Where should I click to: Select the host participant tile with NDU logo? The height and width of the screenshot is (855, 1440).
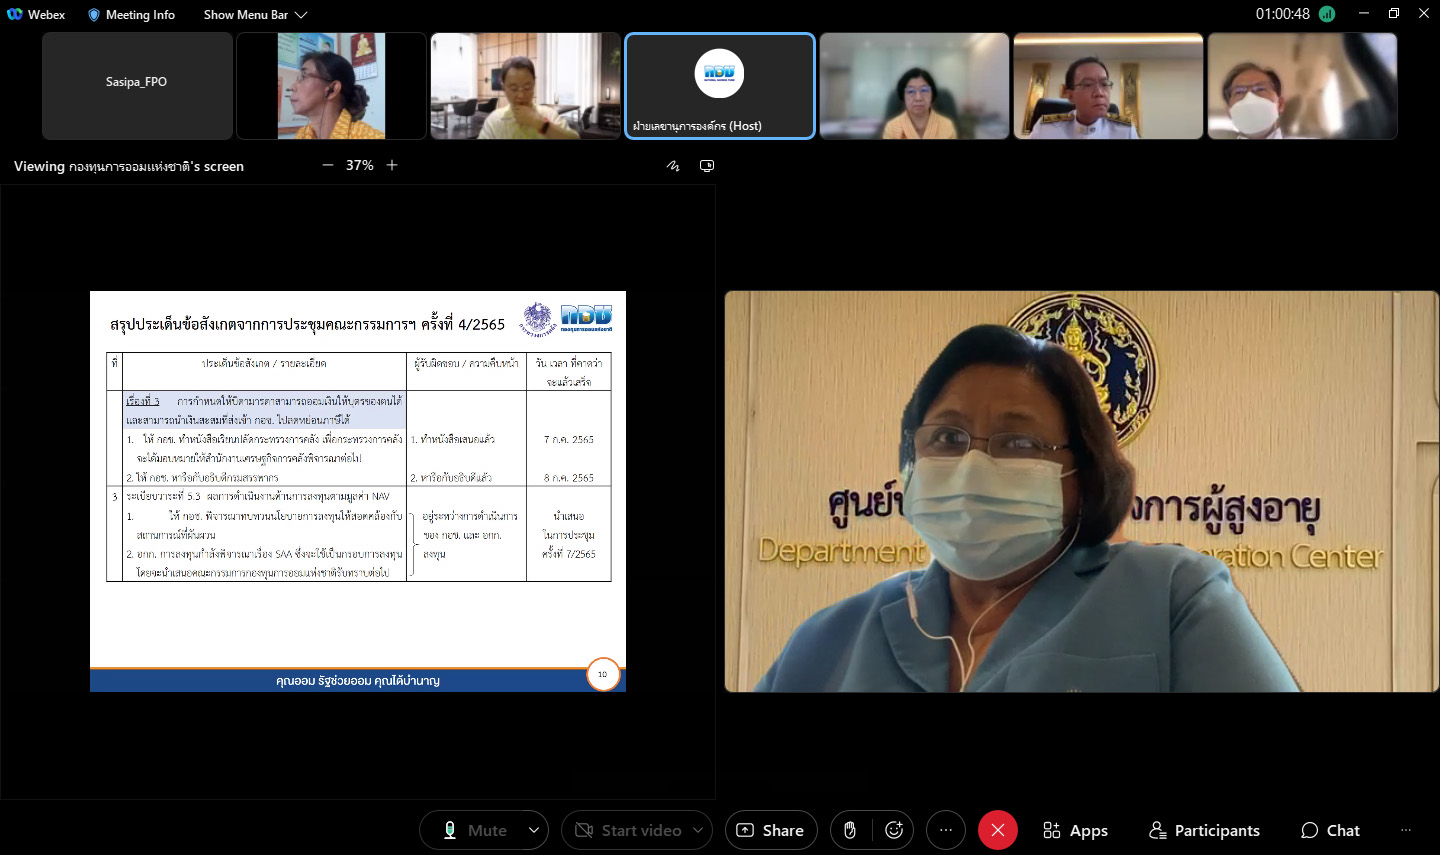[719, 86]
